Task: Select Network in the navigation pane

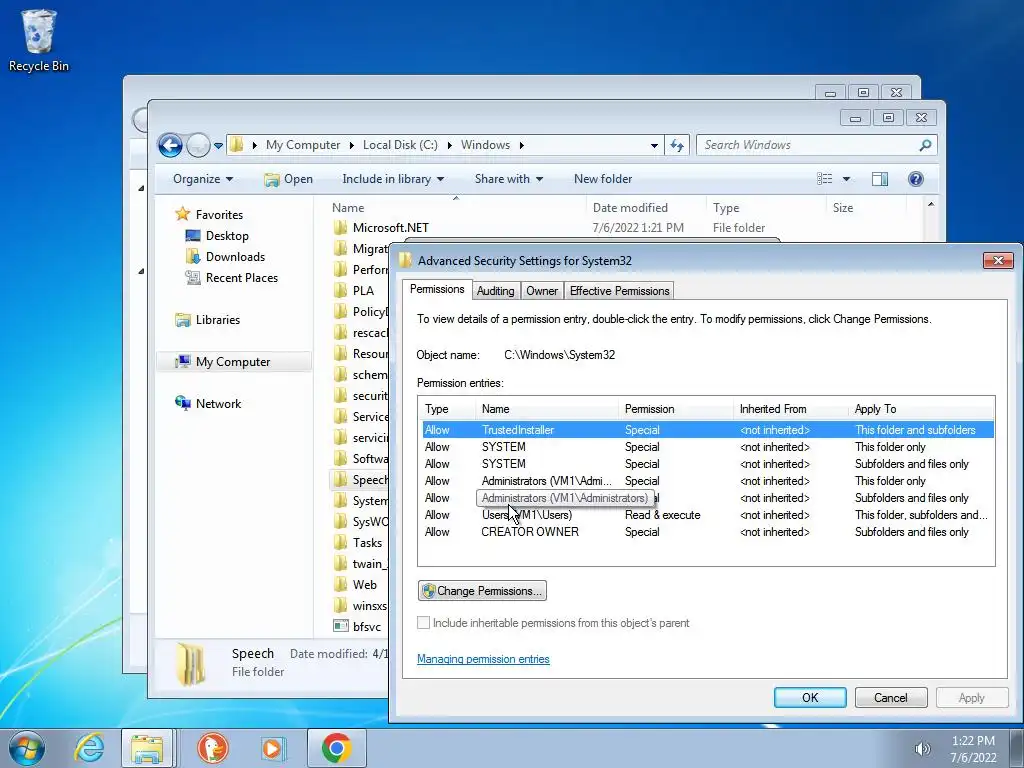Action: 218,404
